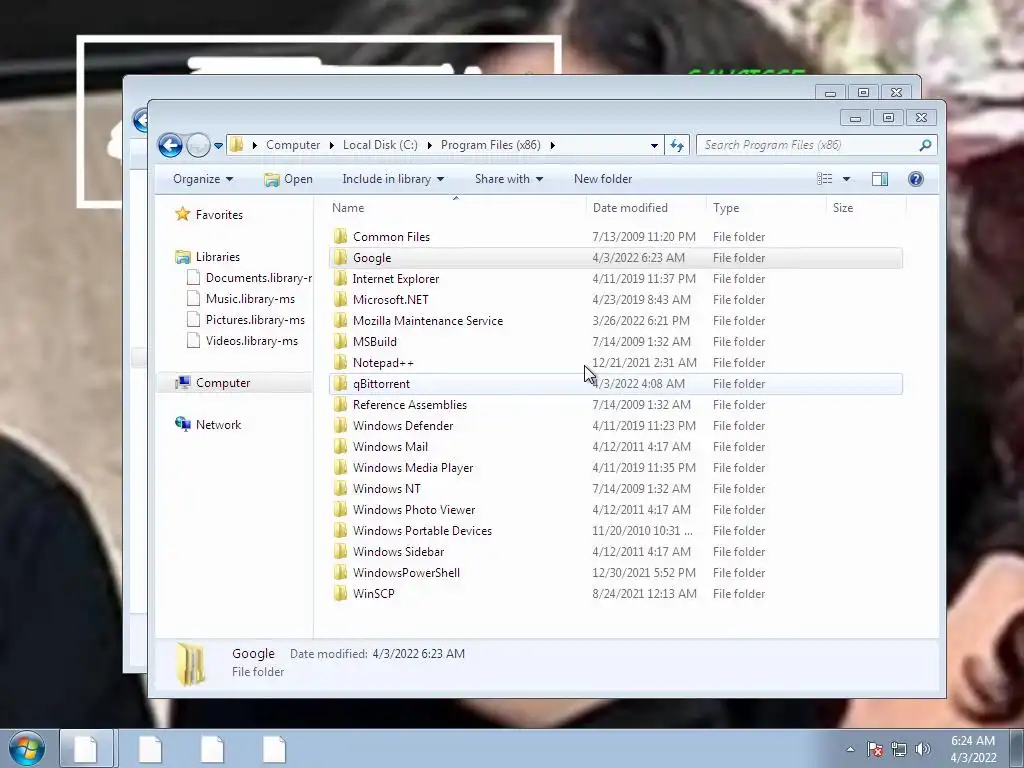Screen dimensions: 1024x768
Task: Click the magnifier search icon
Action: tap(925, 145)
